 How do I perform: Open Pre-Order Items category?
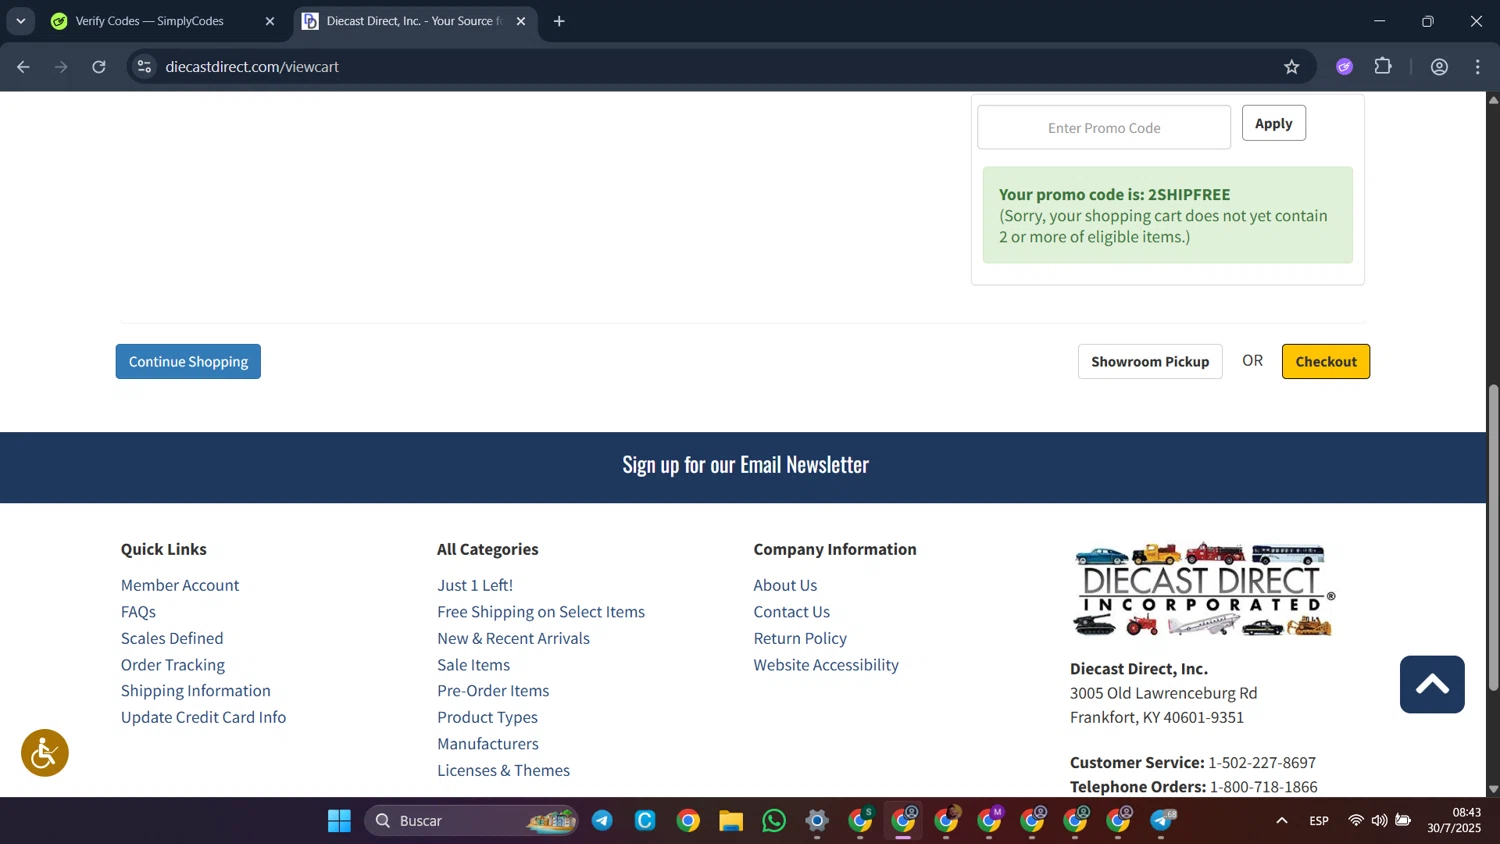click(493, 691)
